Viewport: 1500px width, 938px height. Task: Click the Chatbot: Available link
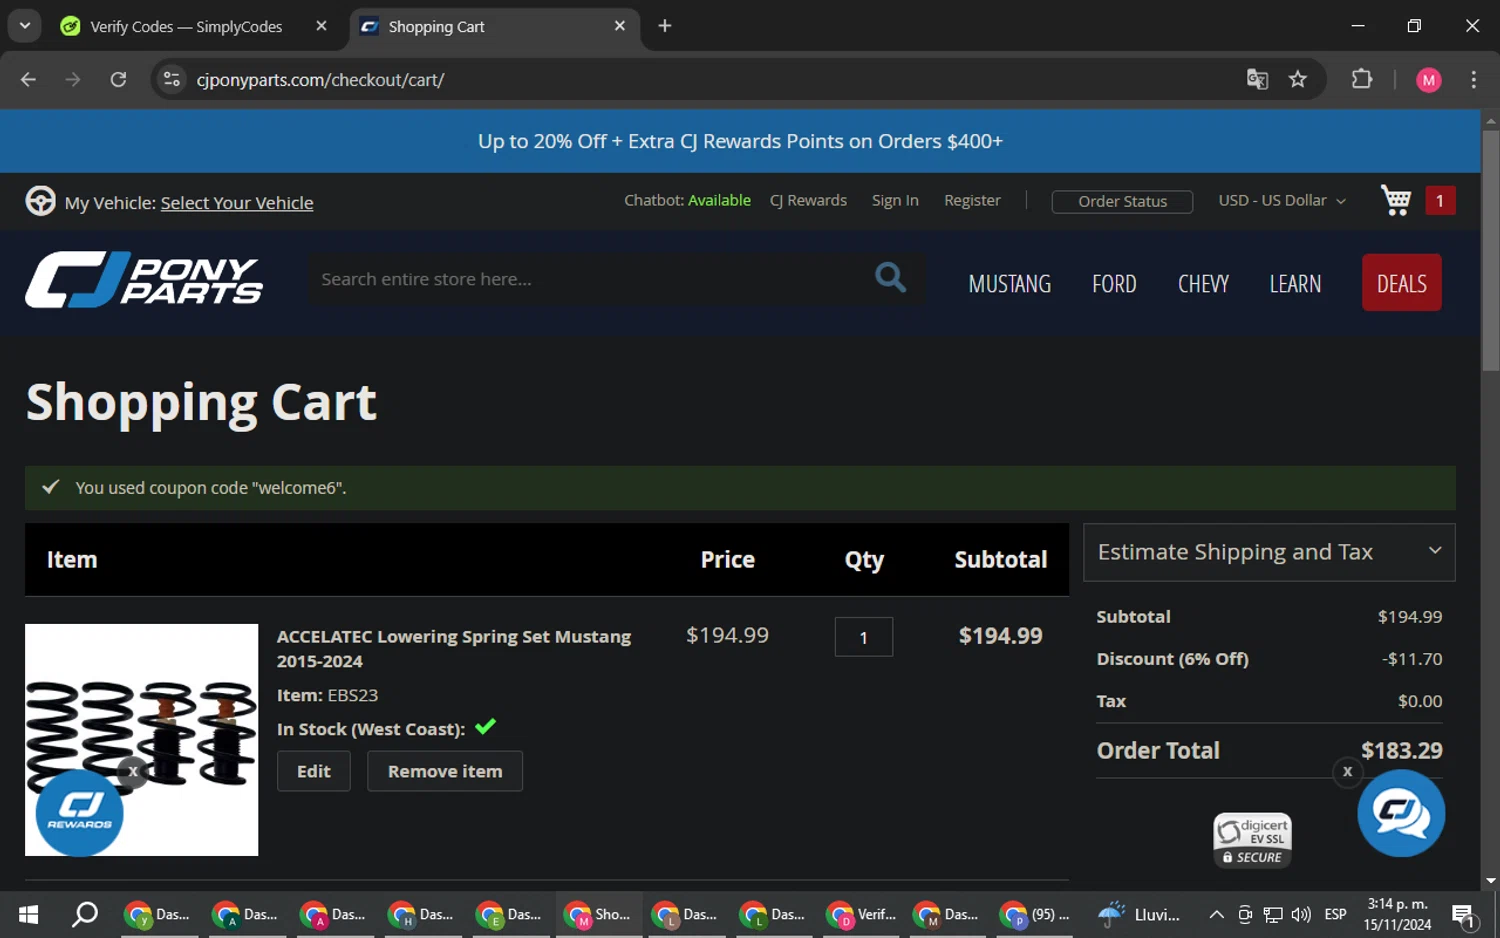[x=687, y=200]
